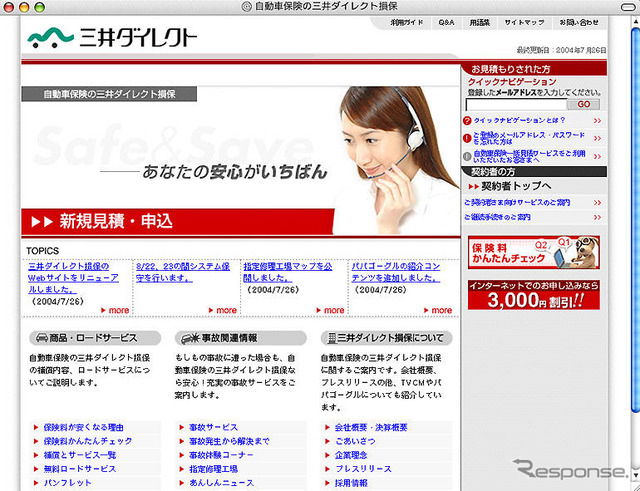Open the 企業理念 link
Image resolution: width=640 pixels, height=491 pixels.
pos(351,455)
